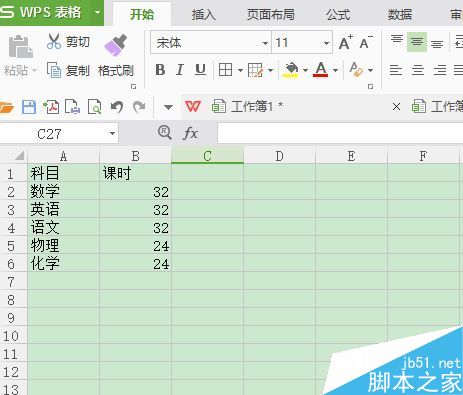Apply cell borders icon

[225, 70]
